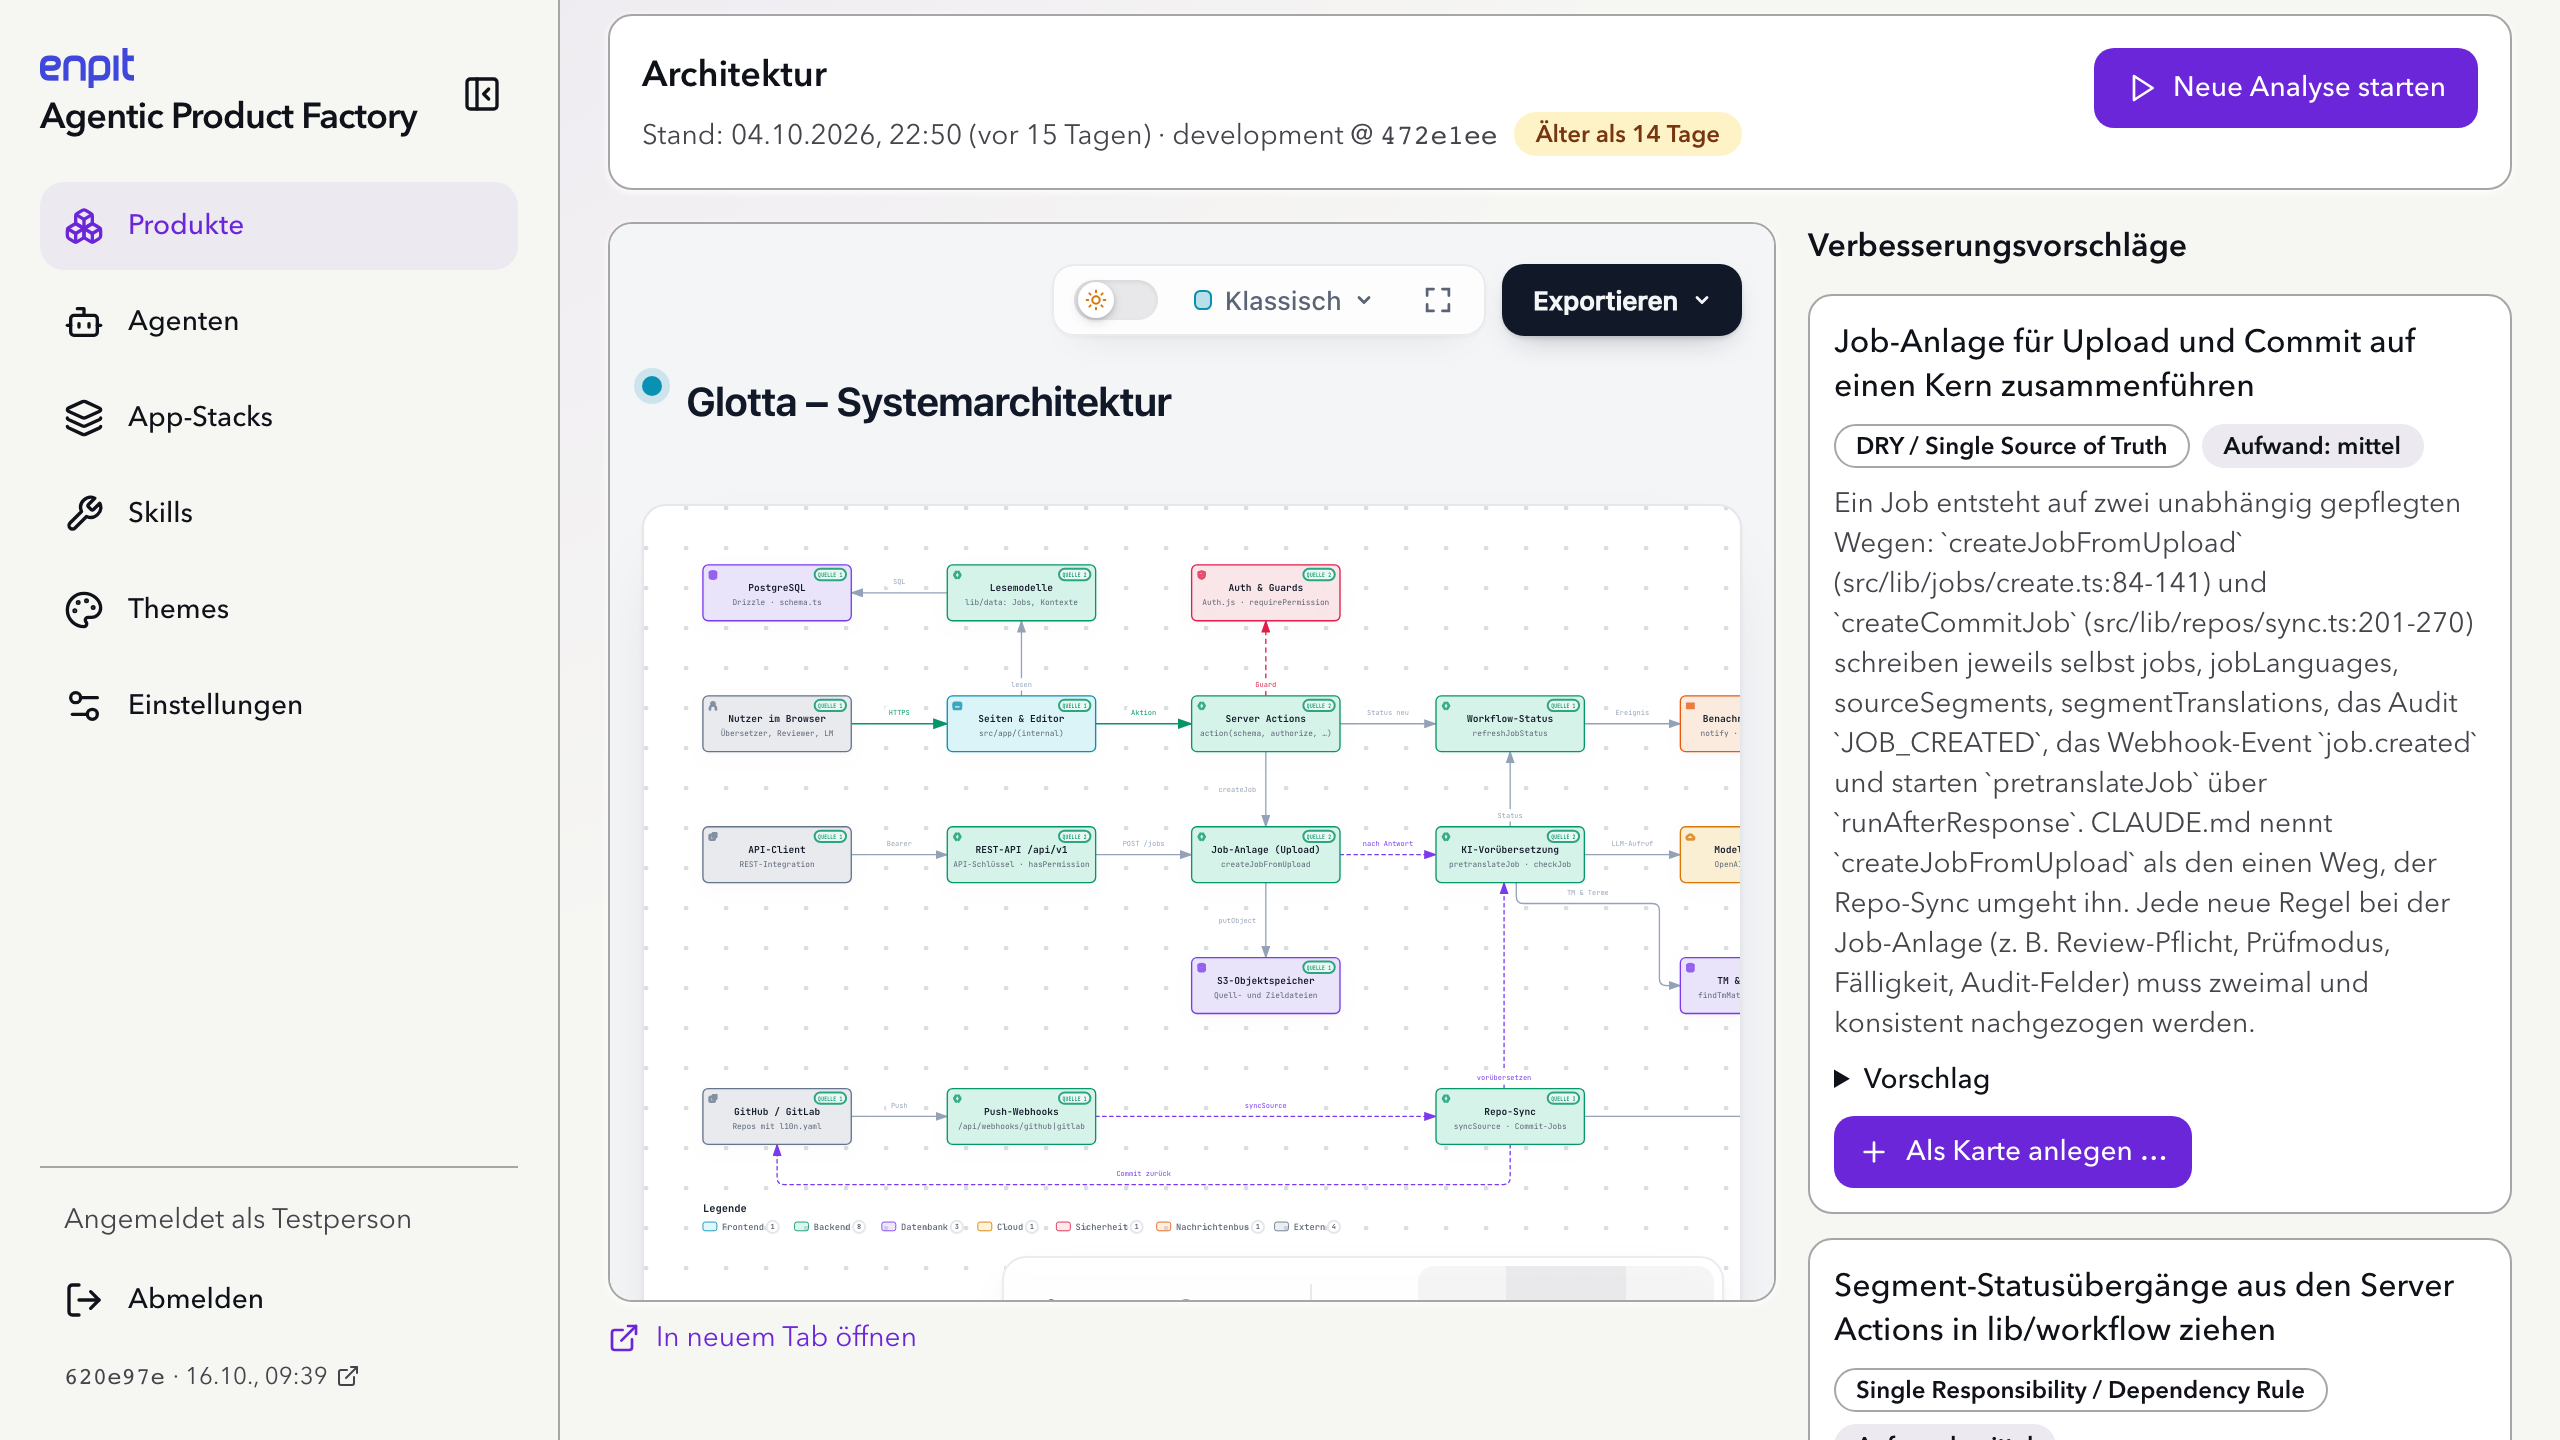2560x1440 pixels.
Task: Click the Themes palette icon
Action: pyautogui.click(x=84, y=609)
